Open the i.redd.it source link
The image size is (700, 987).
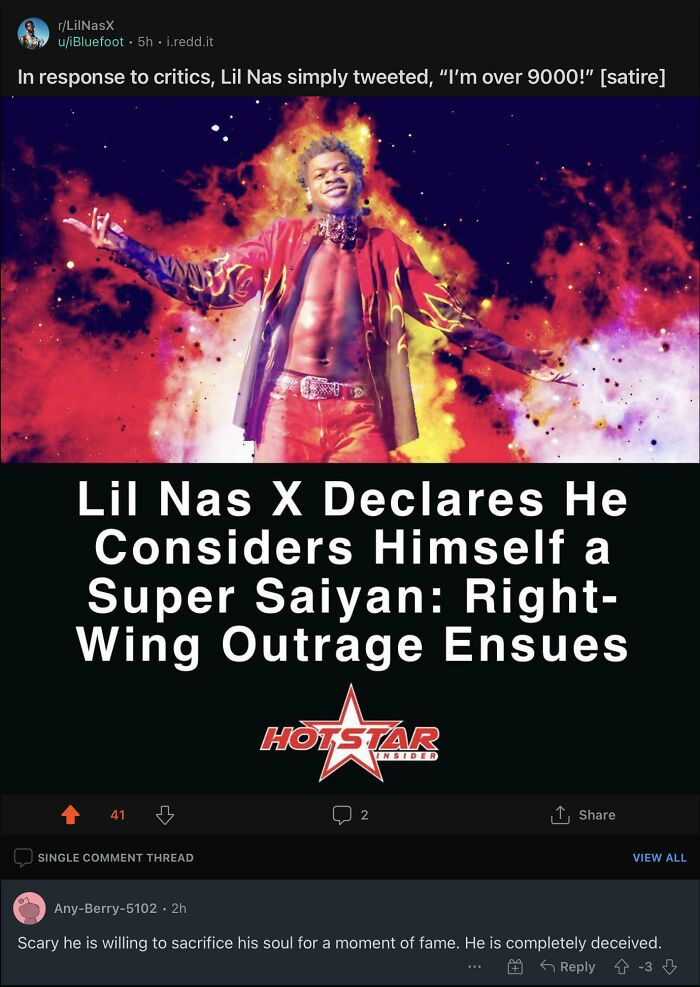[x=189, y=42]
